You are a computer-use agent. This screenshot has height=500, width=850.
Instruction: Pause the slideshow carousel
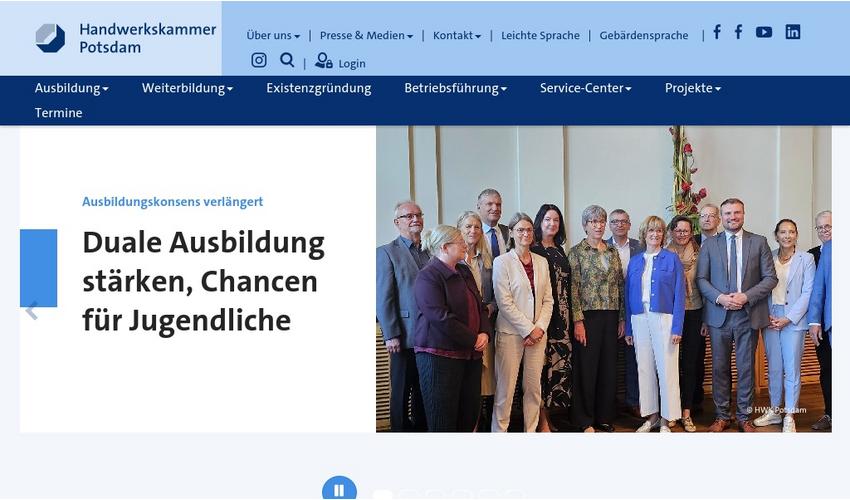(339, 490)
